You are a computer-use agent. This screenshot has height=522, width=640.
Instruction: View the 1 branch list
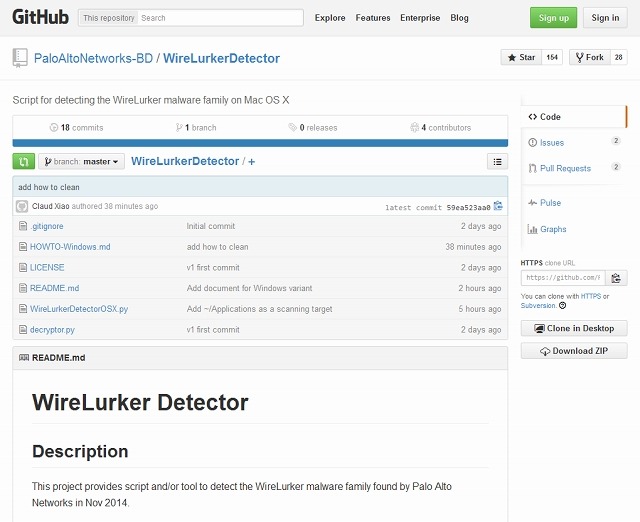tap(196, 127)
